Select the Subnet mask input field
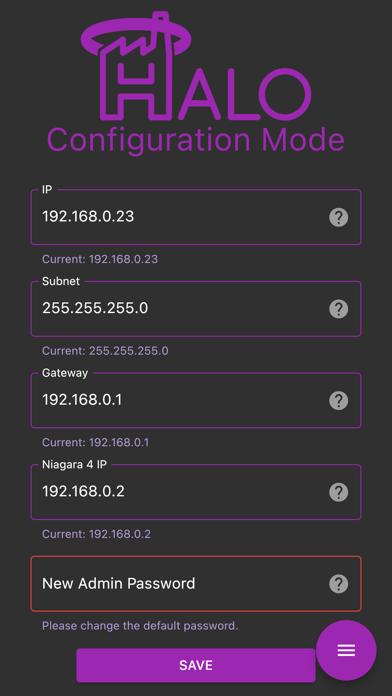This screenshot has height=696, width=392. coord(196,308)
